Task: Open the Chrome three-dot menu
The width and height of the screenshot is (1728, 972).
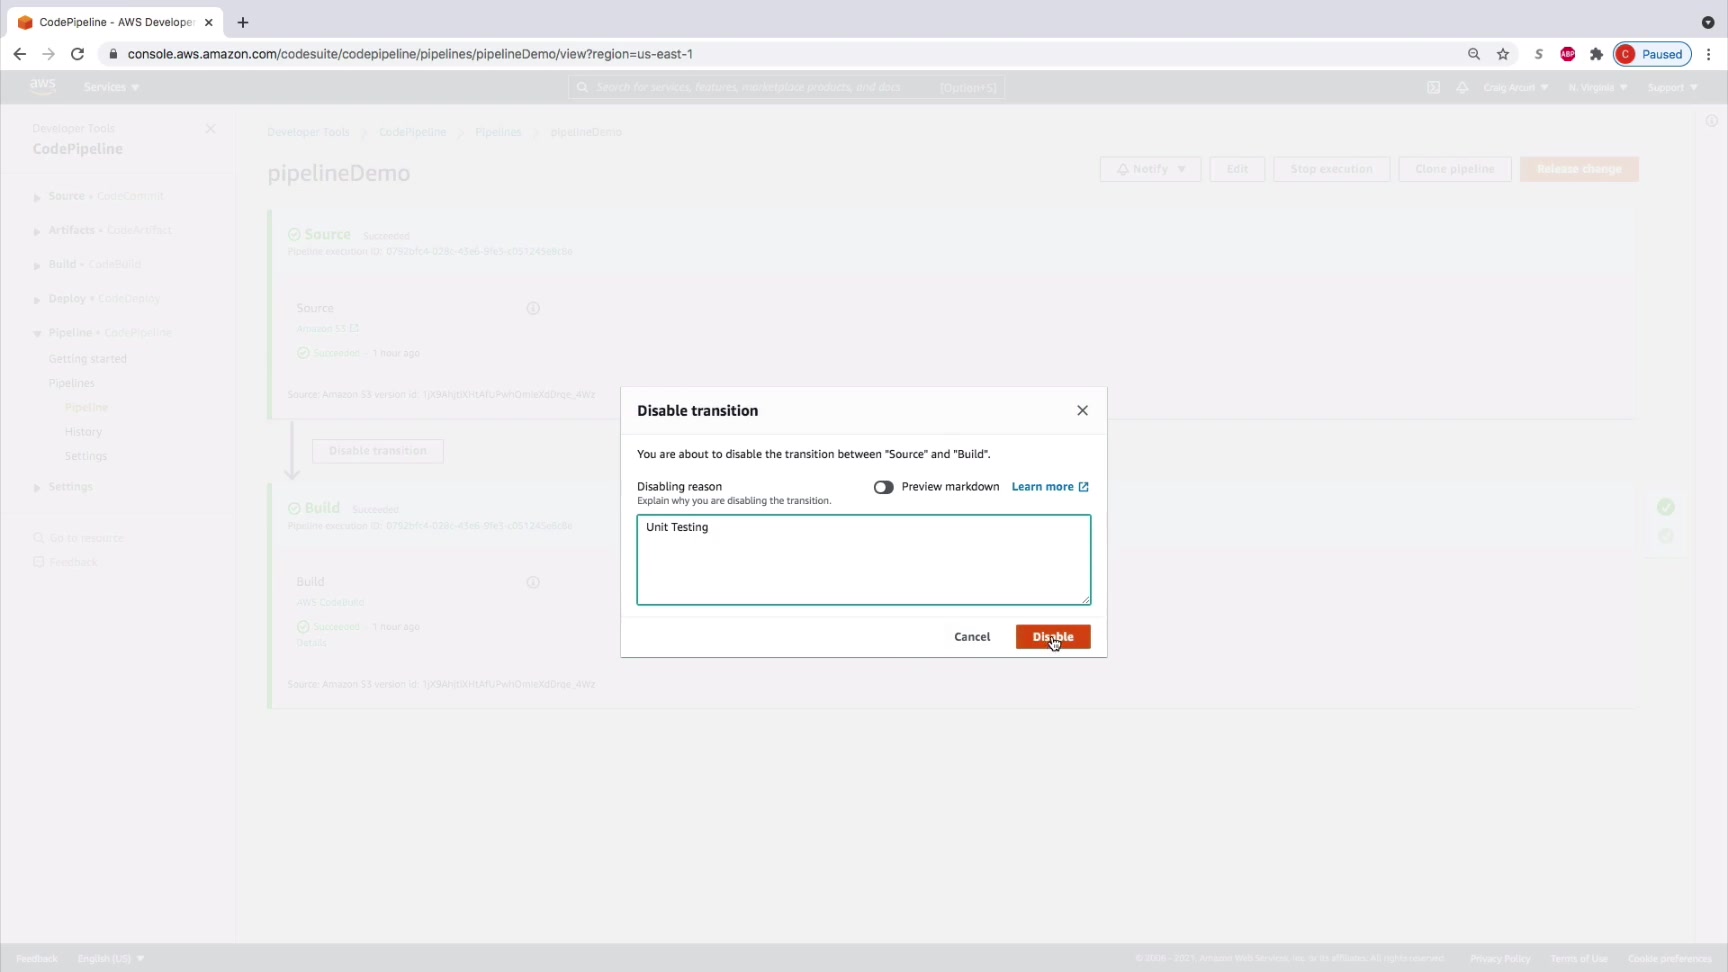Action: pyautogui.click(x=1709, y=54)
